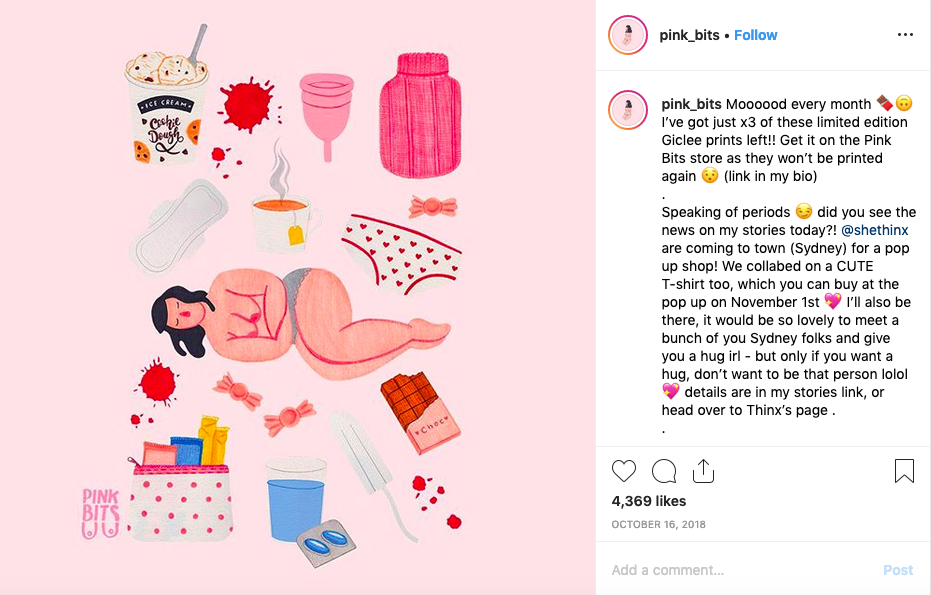Viewport: 931px width, 595px height.
Task: Click the Pink Bits logo on the artwork
Action: (100, 513)
